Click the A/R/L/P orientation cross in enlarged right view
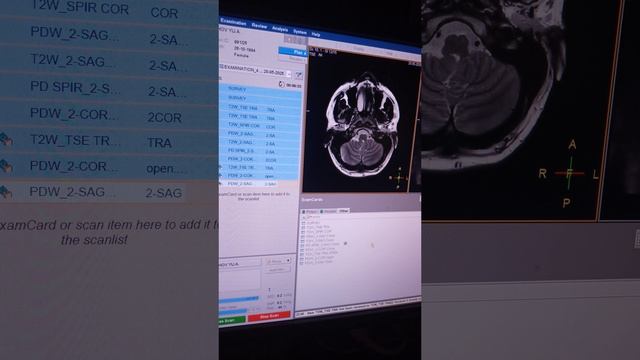Viewport: 640px width, 360px height. (569, 173)
